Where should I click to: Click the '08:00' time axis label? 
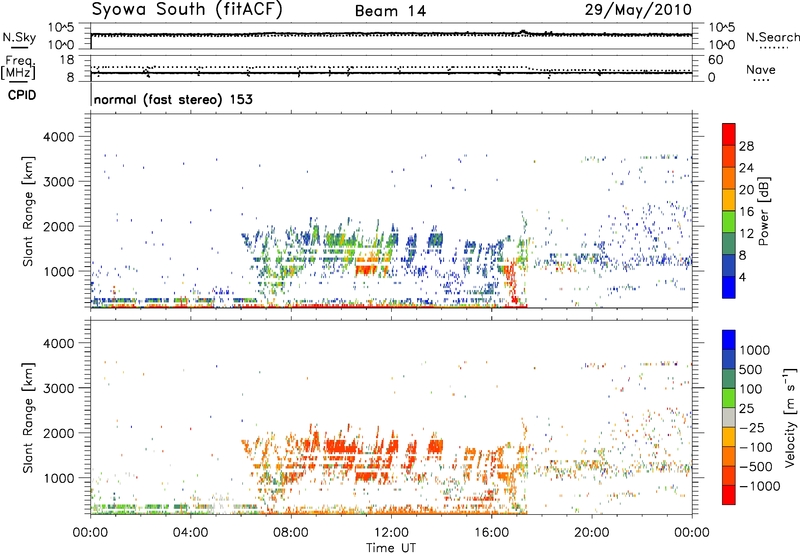point(291,533)
